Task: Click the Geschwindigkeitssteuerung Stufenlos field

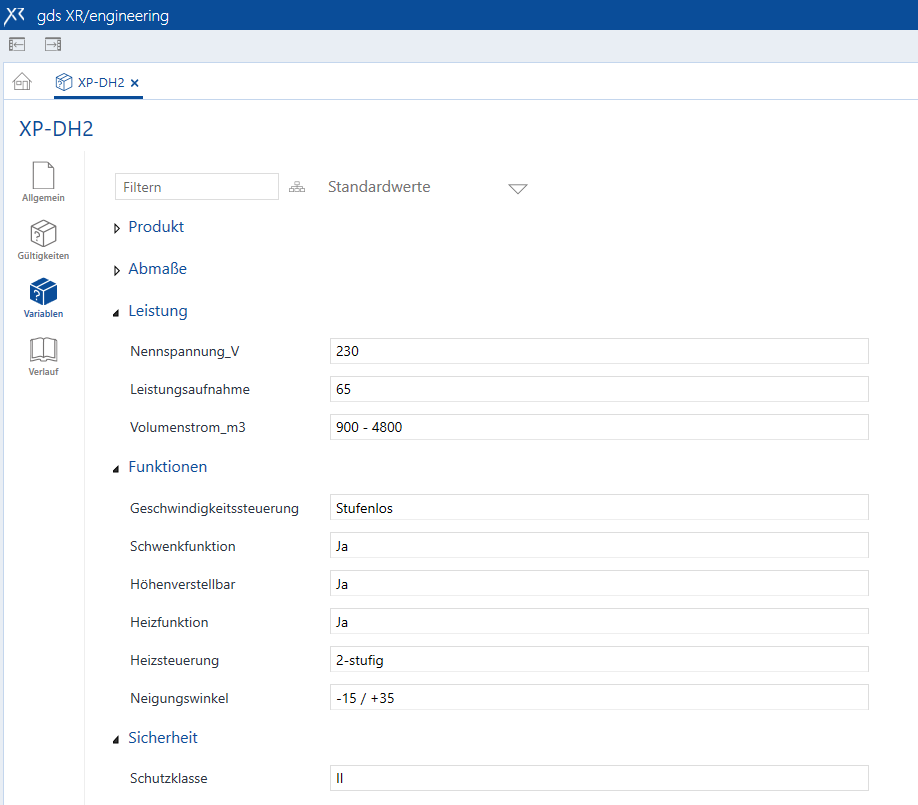Action: pos(598,507)
